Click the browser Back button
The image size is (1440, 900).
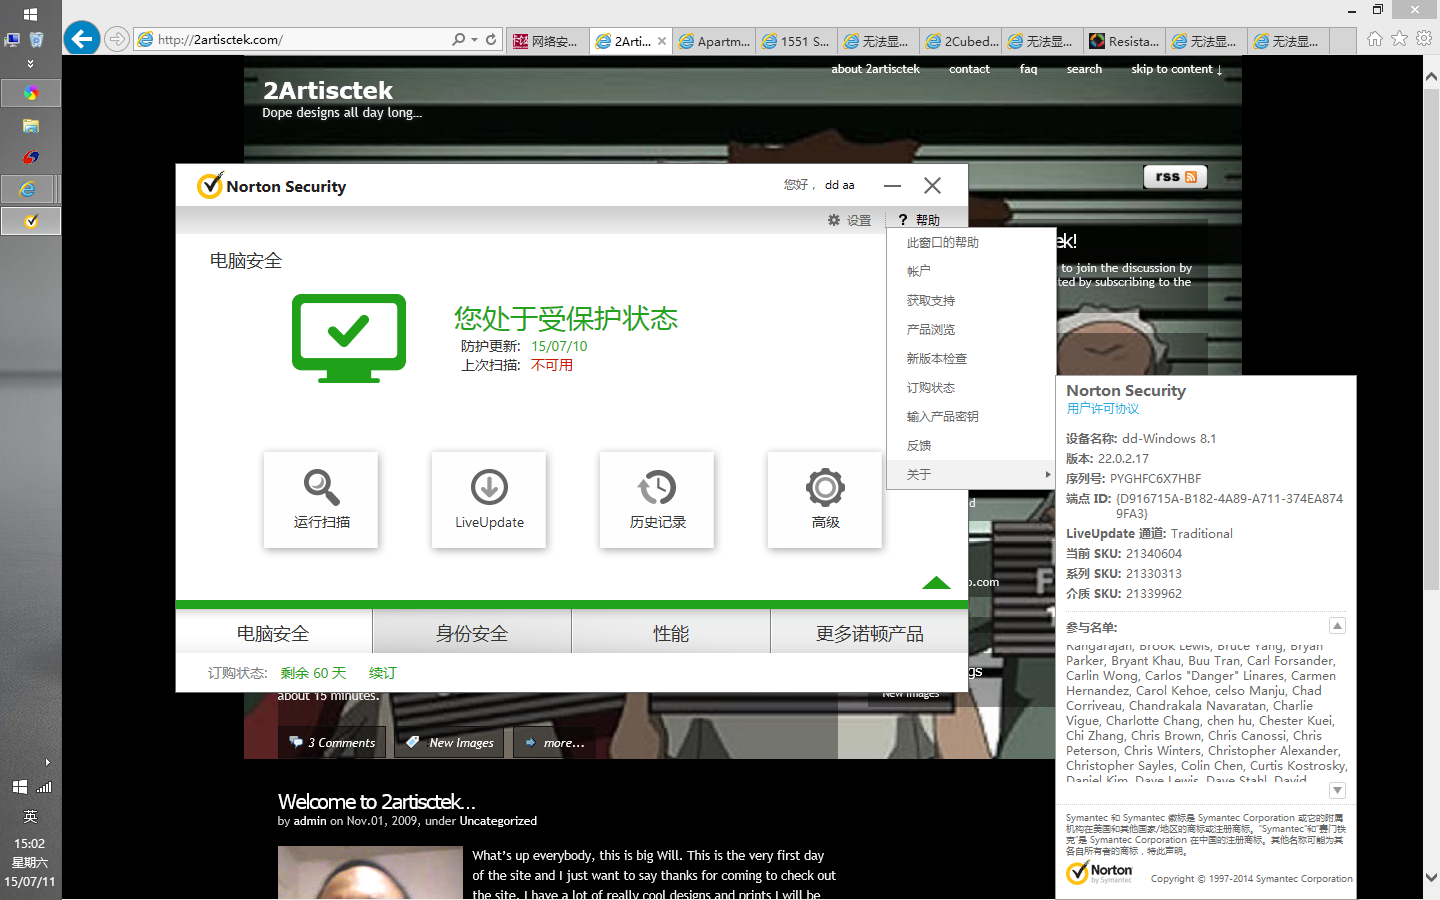pyautogui.click(x=82, y=39)
